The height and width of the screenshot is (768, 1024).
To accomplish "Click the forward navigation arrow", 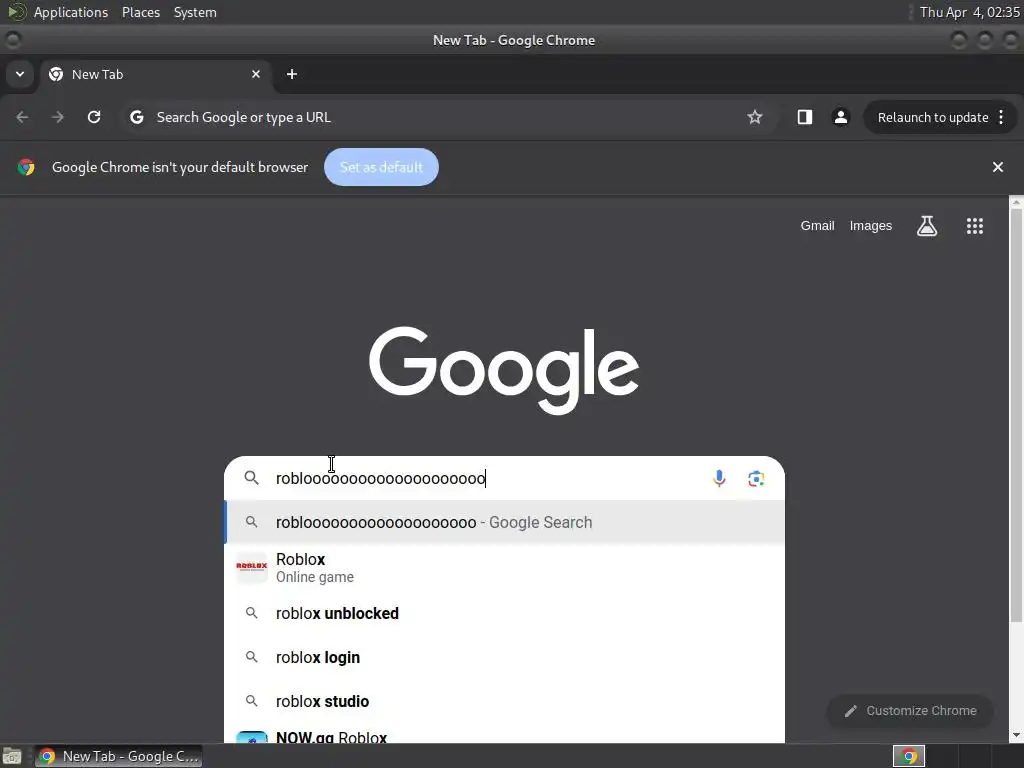I will coord(58,117).
